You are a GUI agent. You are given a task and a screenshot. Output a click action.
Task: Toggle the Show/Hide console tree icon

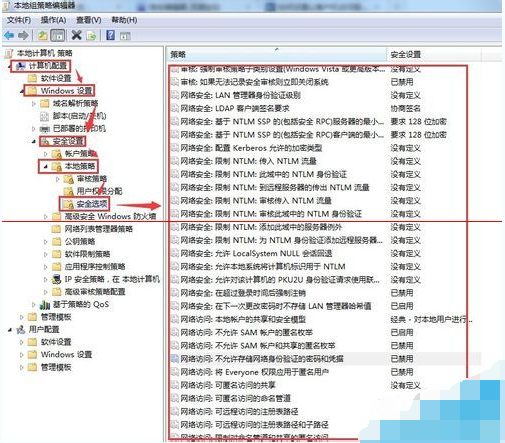pyautogui.click(x=58, y=35)
